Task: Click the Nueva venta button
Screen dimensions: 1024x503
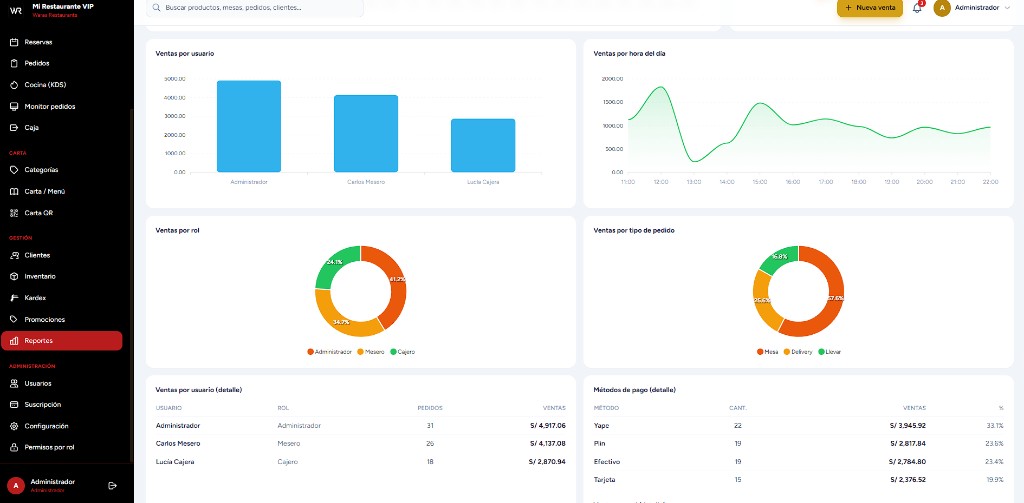Action: pyautogui.click(x=870, y=8)
